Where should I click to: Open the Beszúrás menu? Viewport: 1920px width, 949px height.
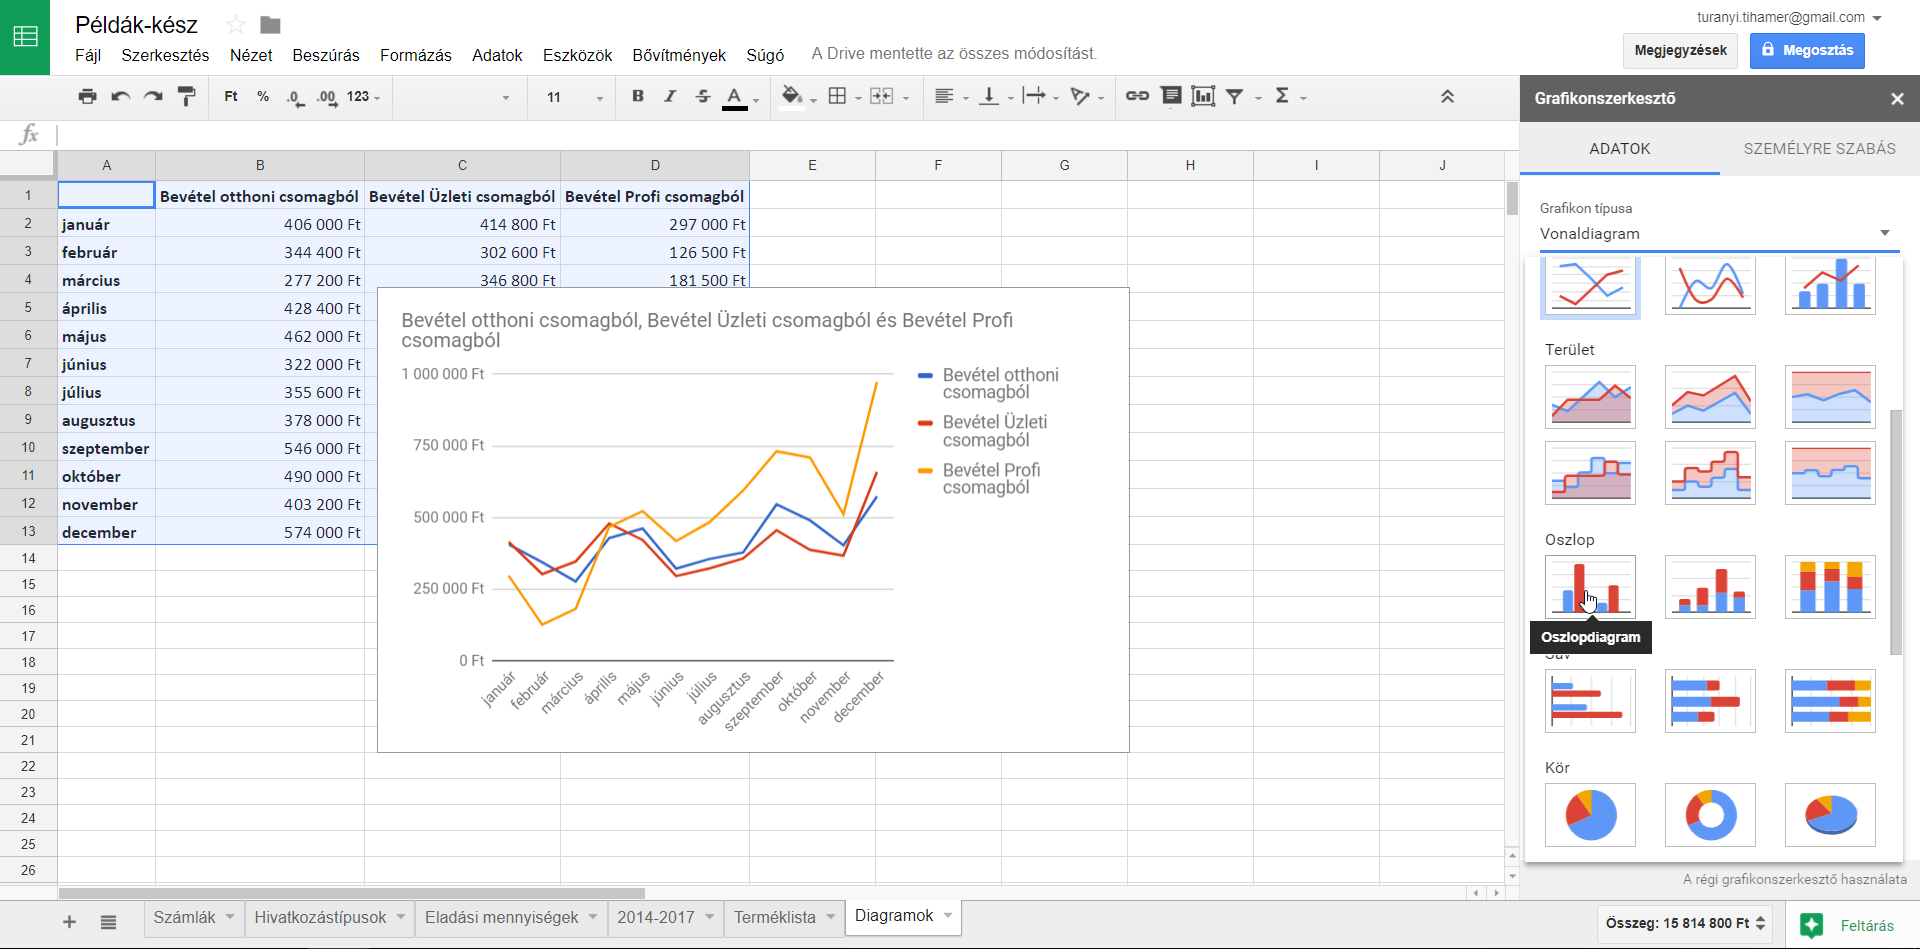tap(325, 55)
